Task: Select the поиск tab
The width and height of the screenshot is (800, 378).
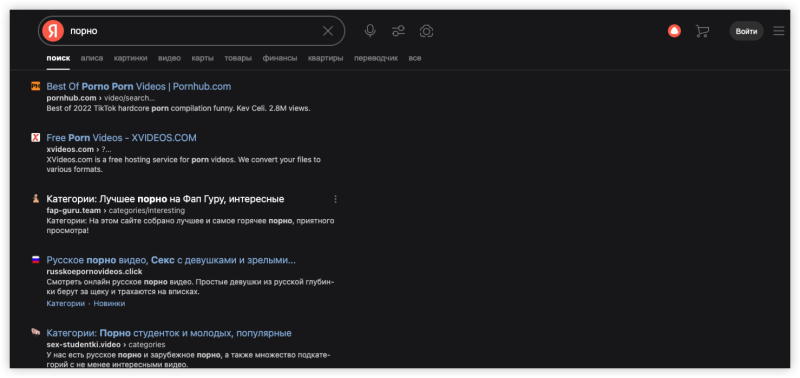Action: pyautogui.click(x=58, y=58)
